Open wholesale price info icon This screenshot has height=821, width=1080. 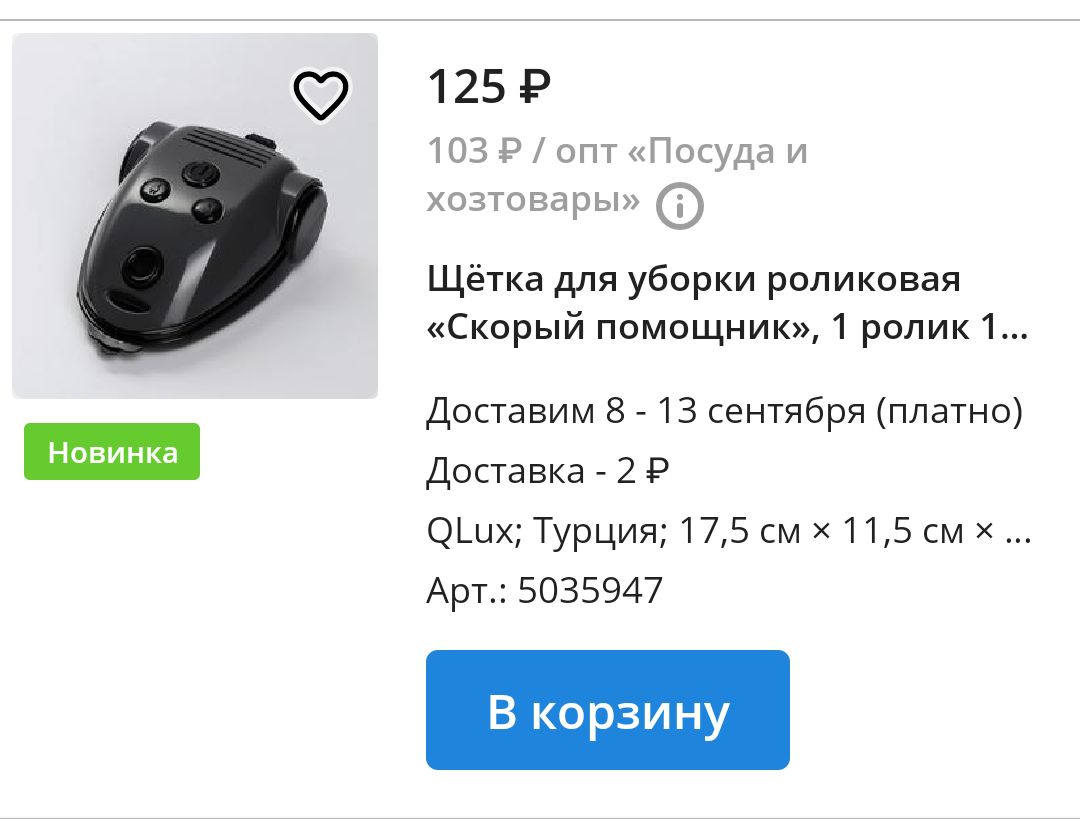click(679, 205)
